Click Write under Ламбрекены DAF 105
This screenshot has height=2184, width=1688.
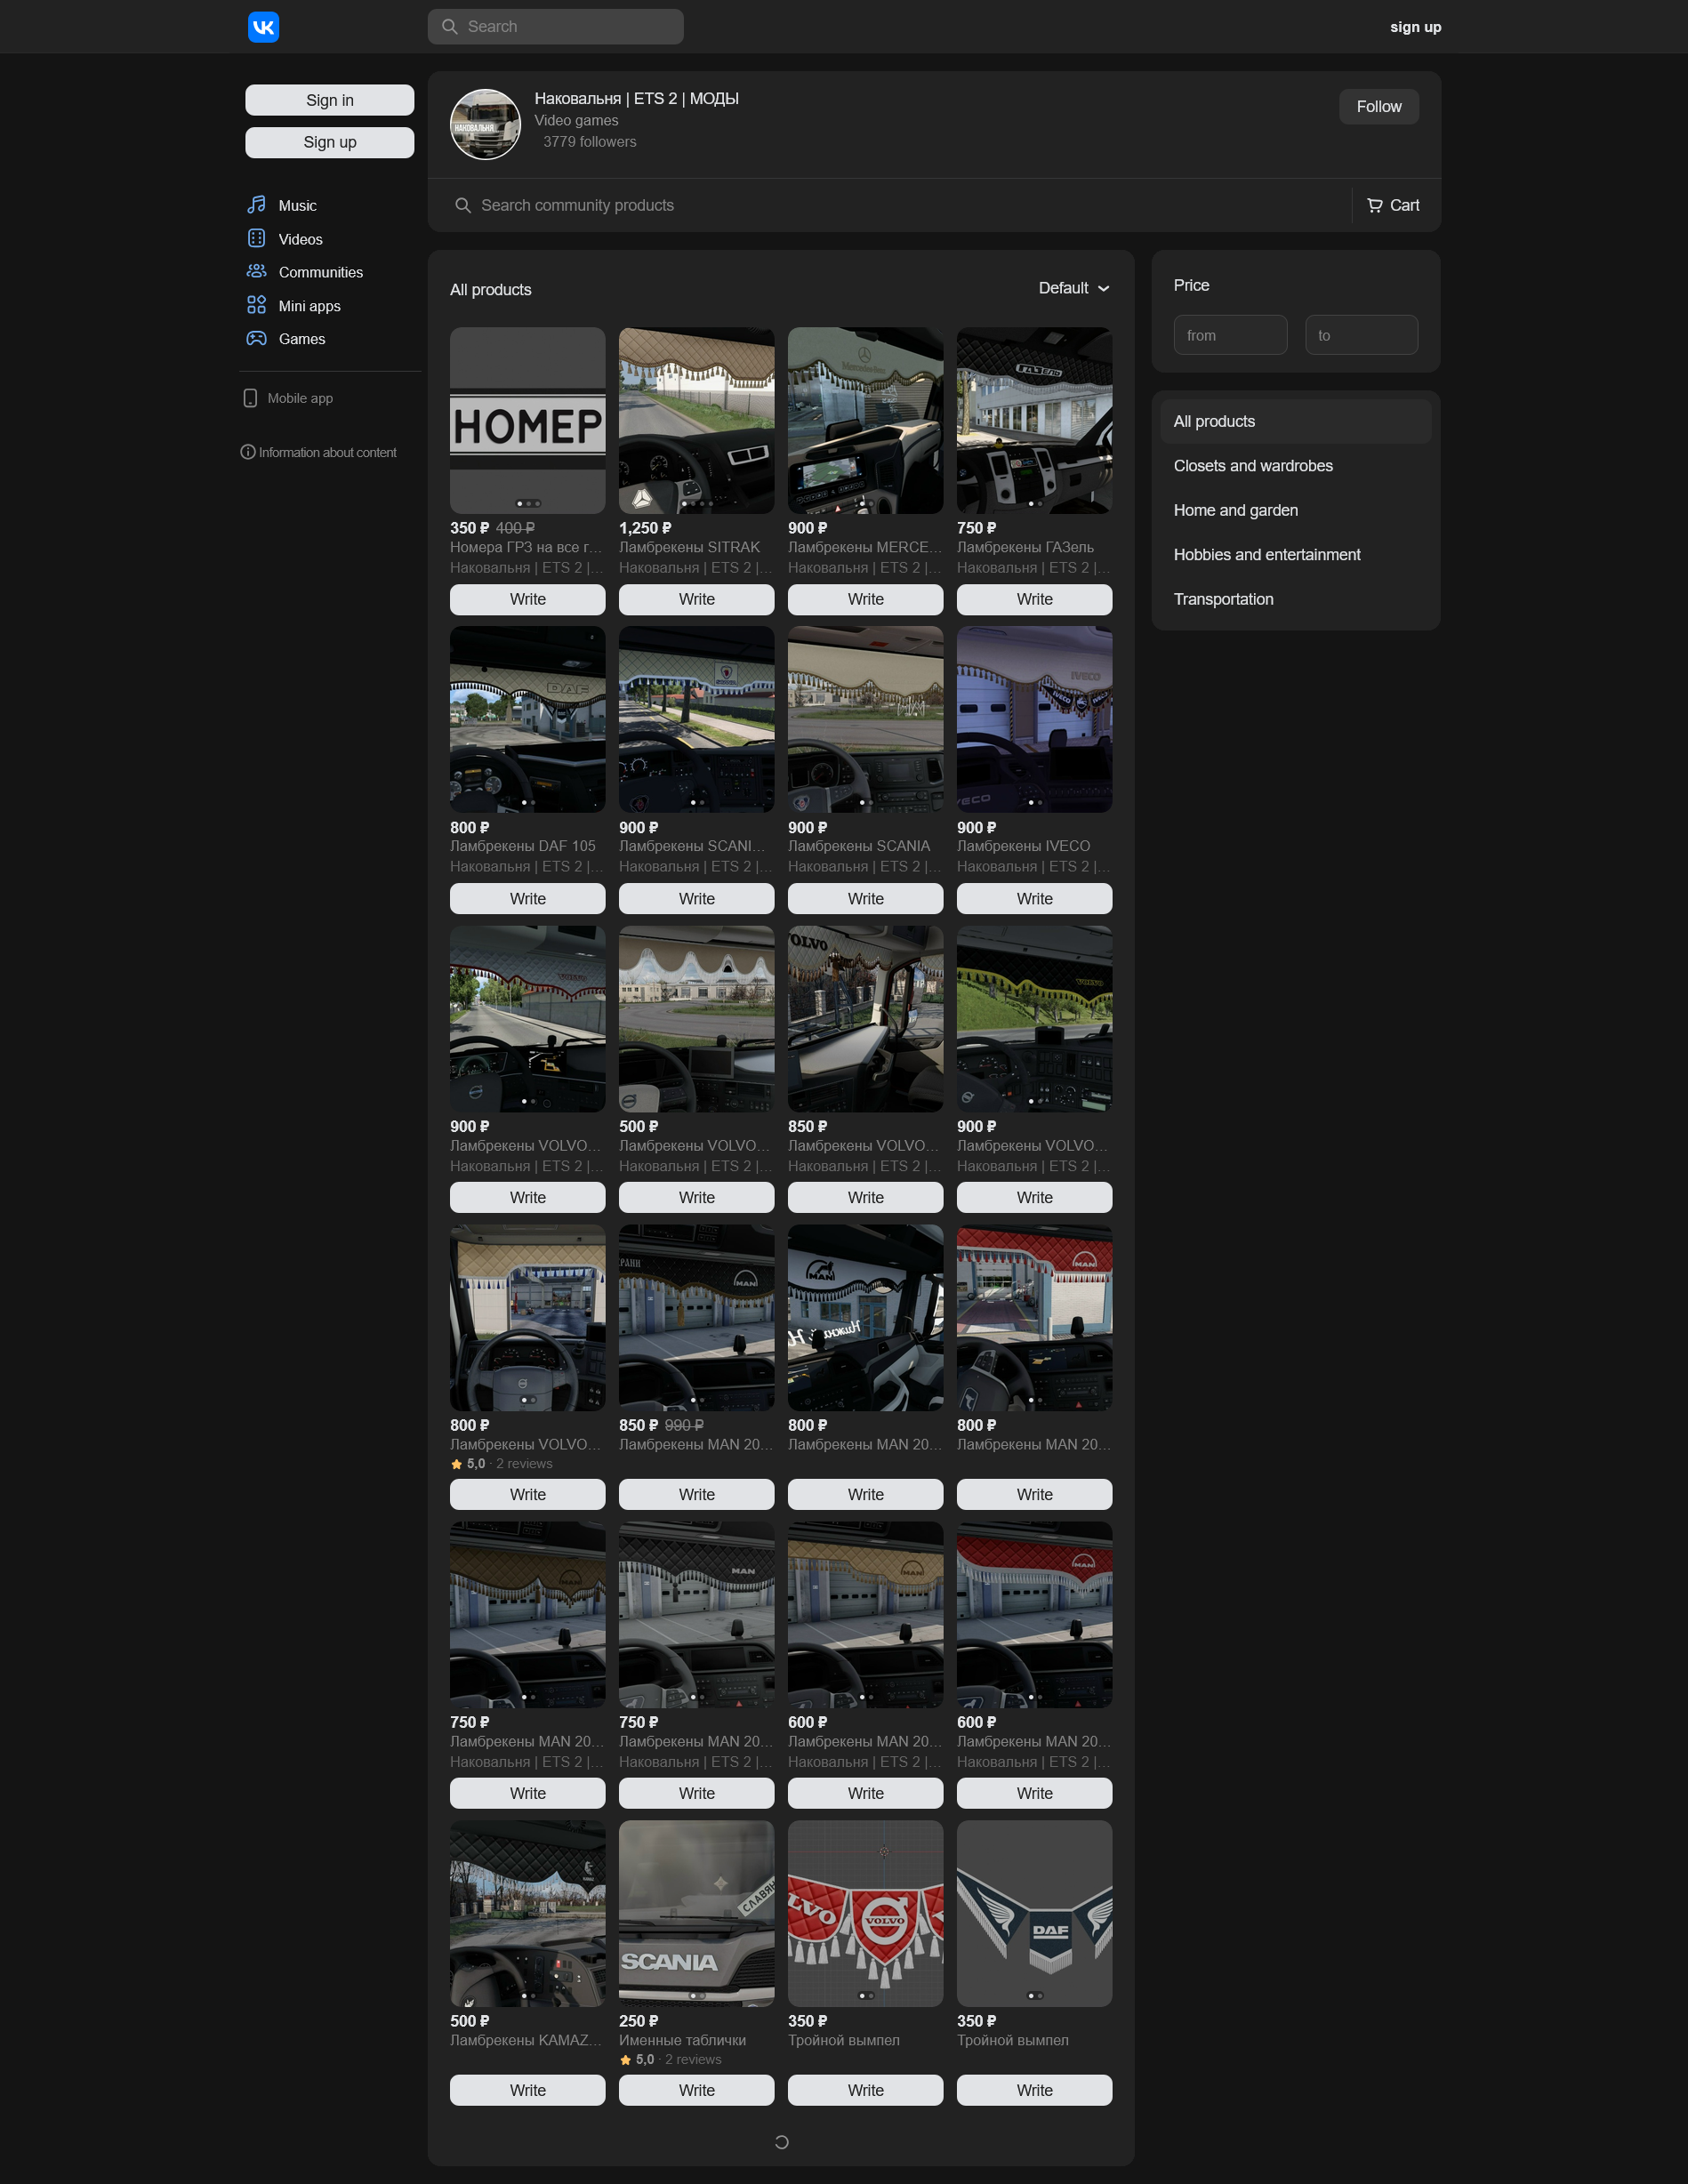tap(527, 899)
